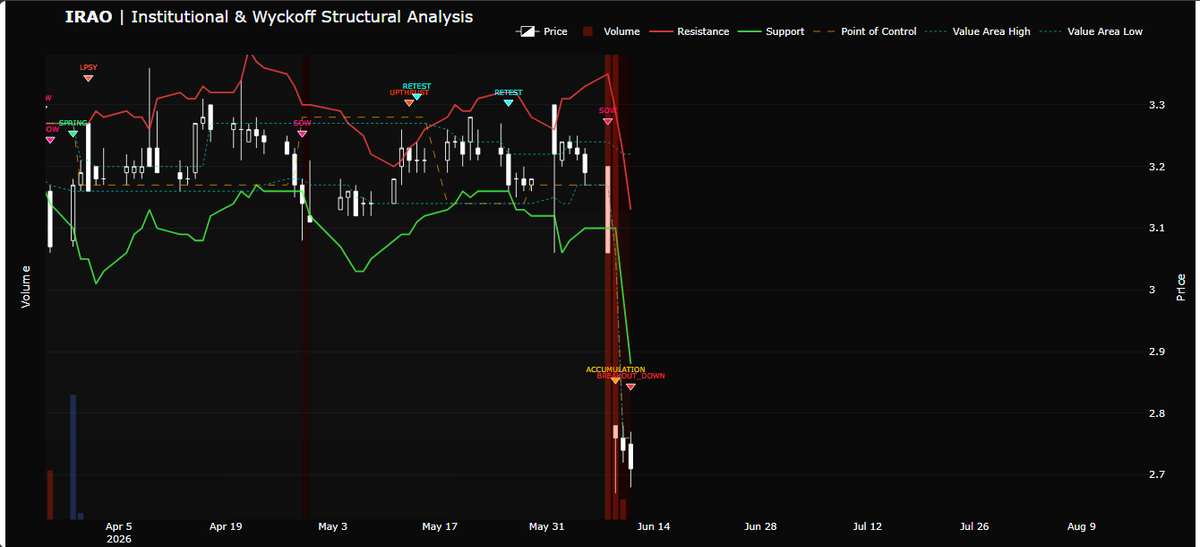Click the green SPRING marker
The image size is (1200, 547).
[73, 133]
